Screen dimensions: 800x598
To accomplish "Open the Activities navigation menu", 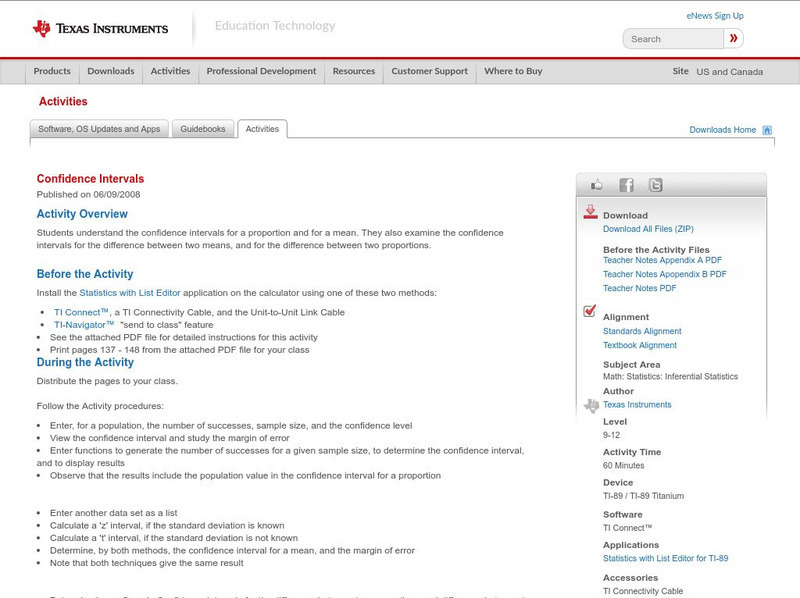I will tap(170, 71).
